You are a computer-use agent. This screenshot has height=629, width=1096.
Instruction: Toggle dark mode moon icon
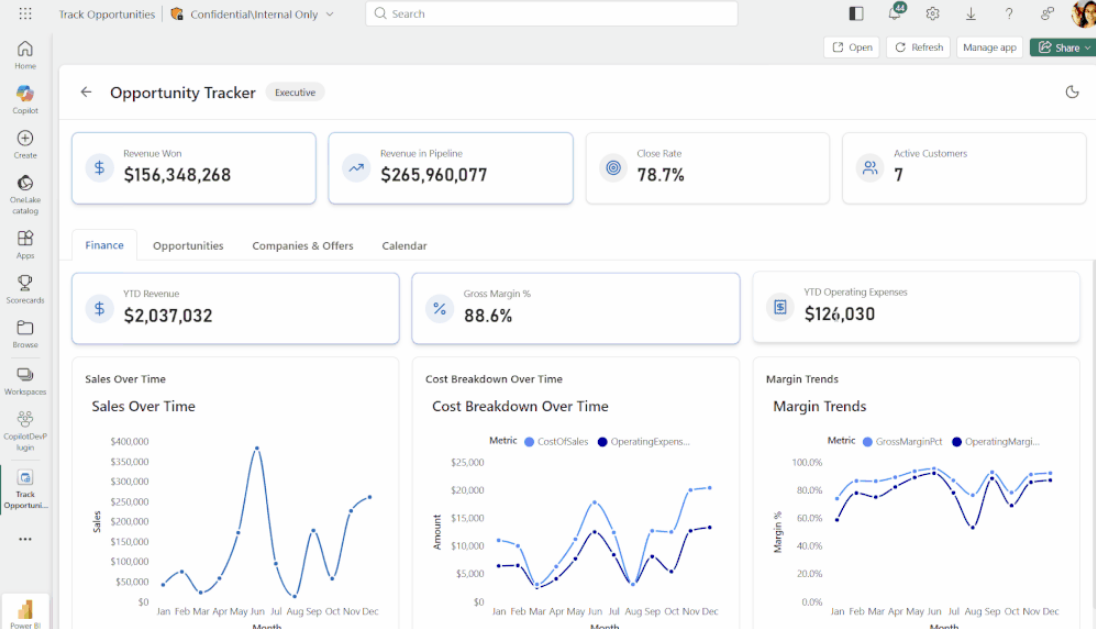pos(1072,92)
